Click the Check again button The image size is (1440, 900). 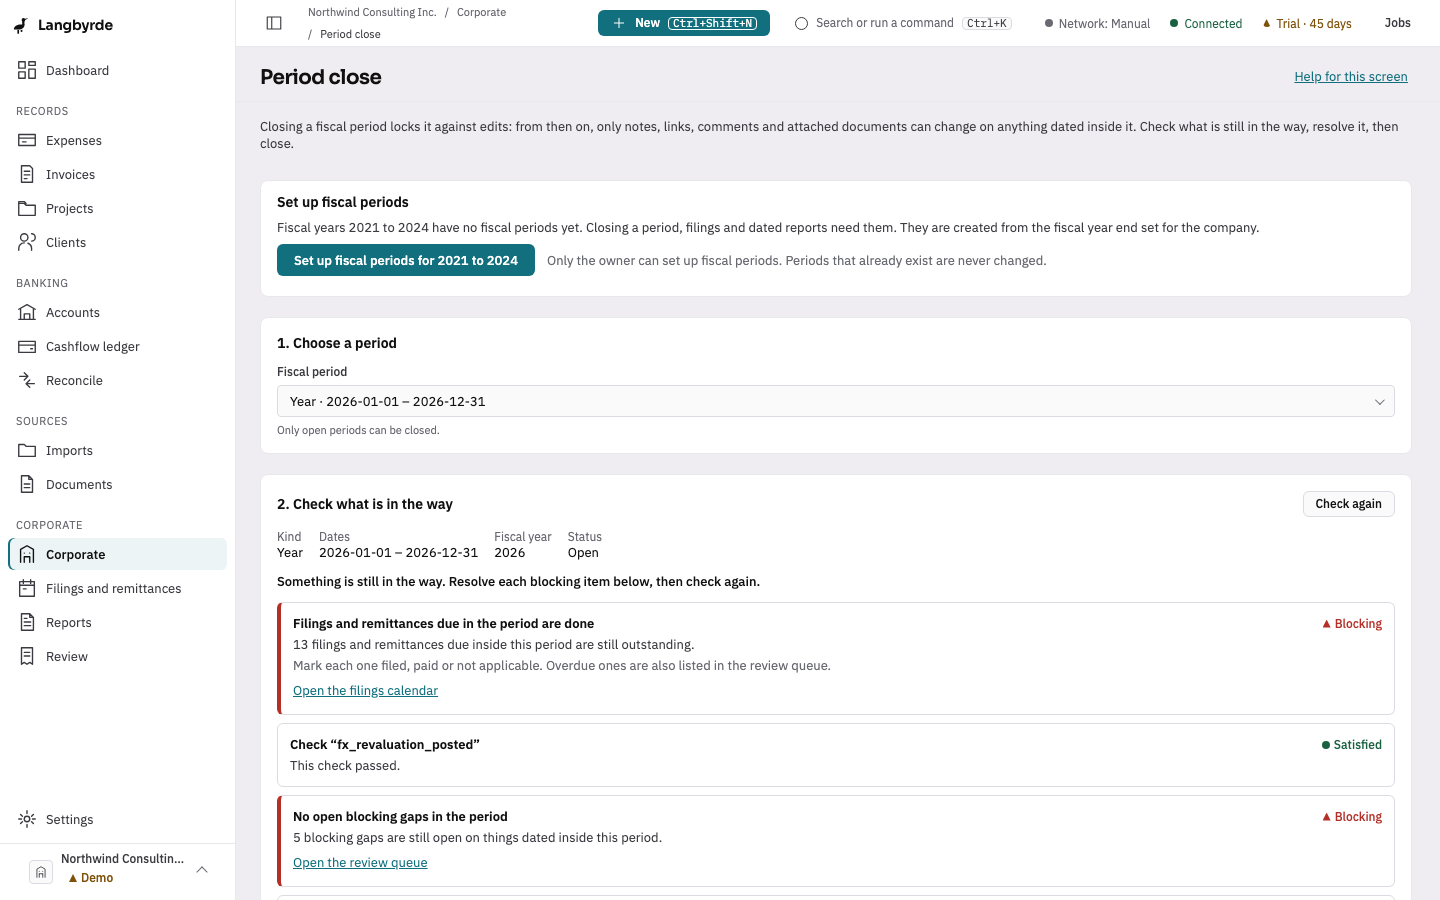click(1348, 504)
